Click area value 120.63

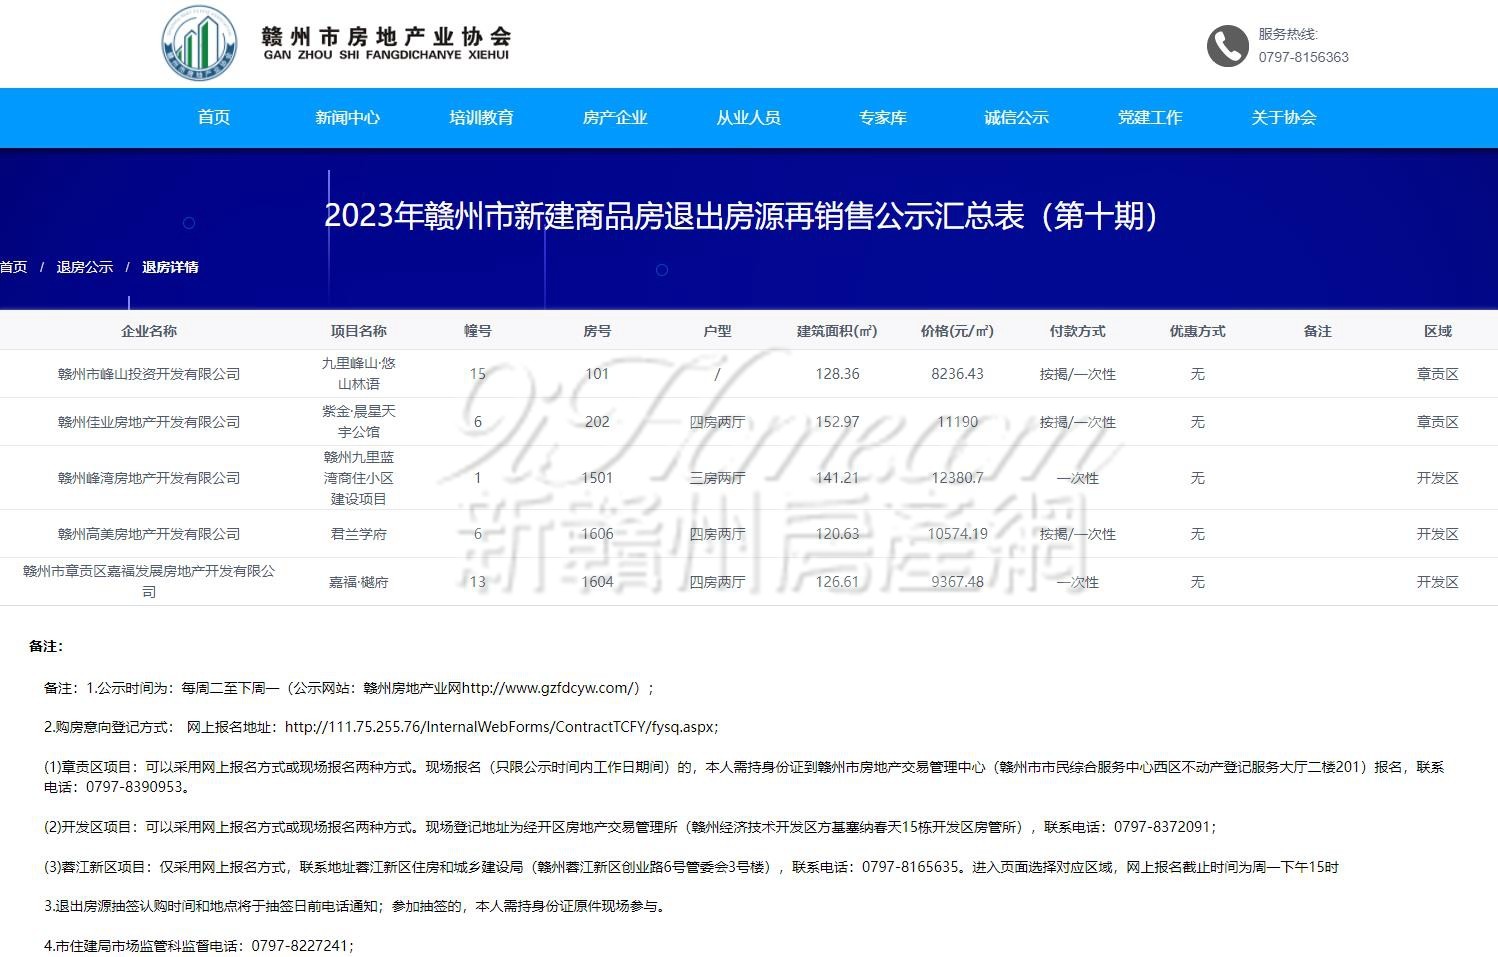coord(837,534)
